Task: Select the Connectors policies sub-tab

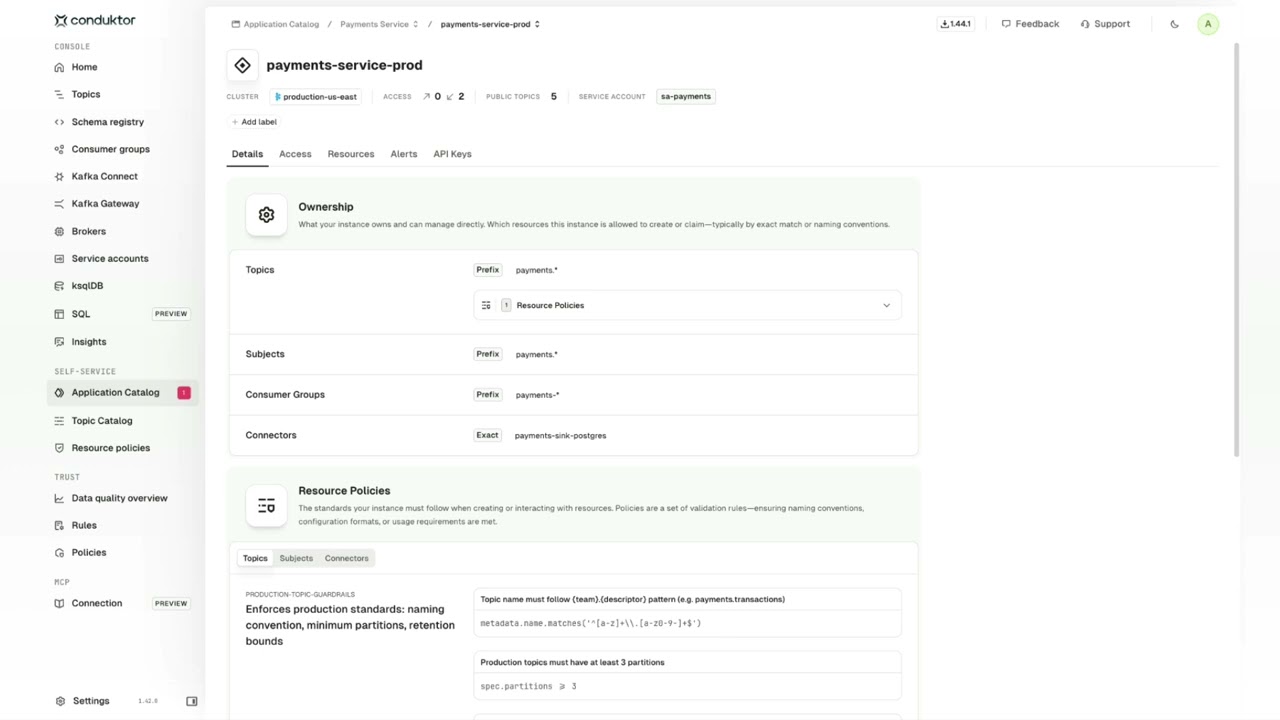Action: pos(347,558)
